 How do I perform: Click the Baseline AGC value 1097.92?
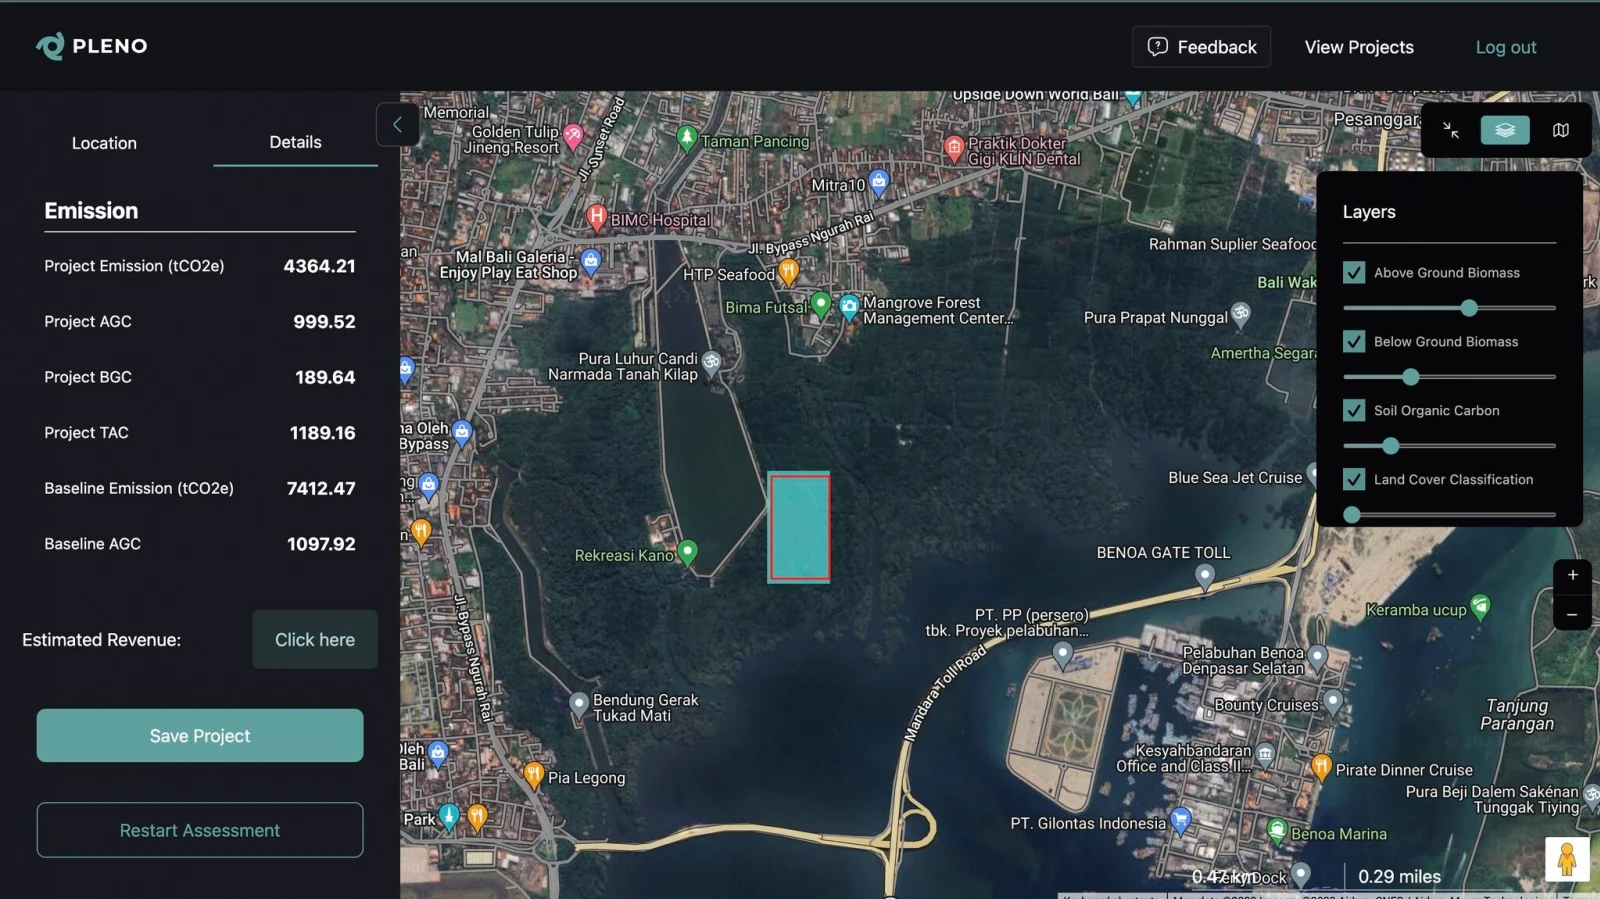321,544
